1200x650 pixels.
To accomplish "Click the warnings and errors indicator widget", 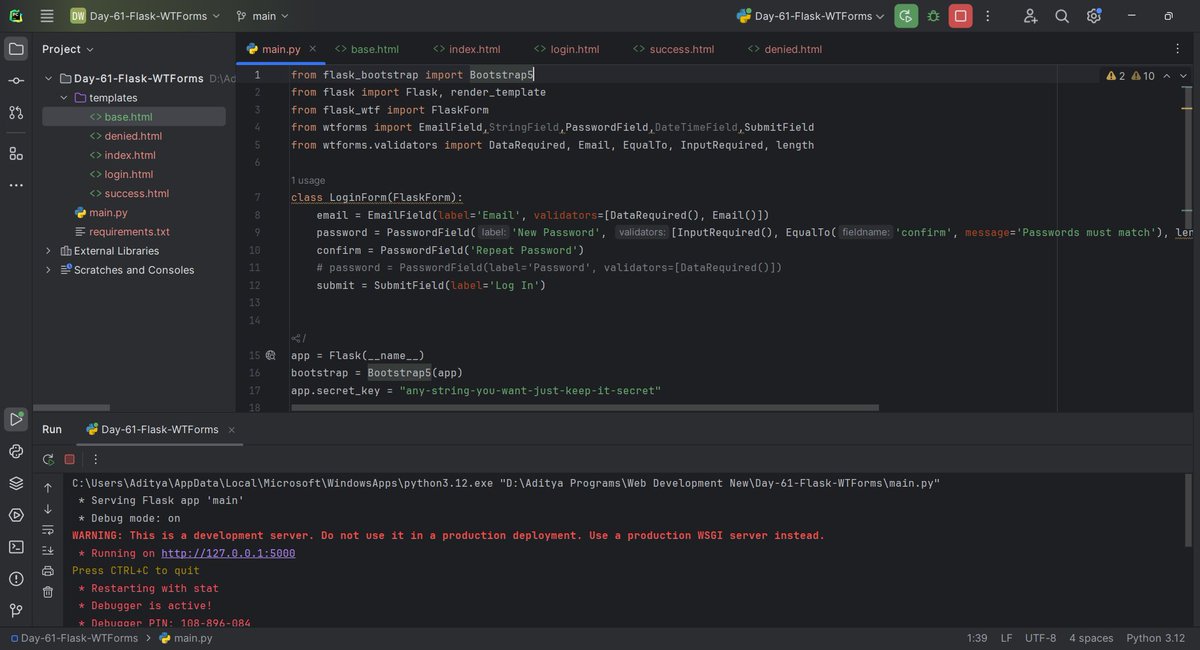I will tap(1130, 76).
